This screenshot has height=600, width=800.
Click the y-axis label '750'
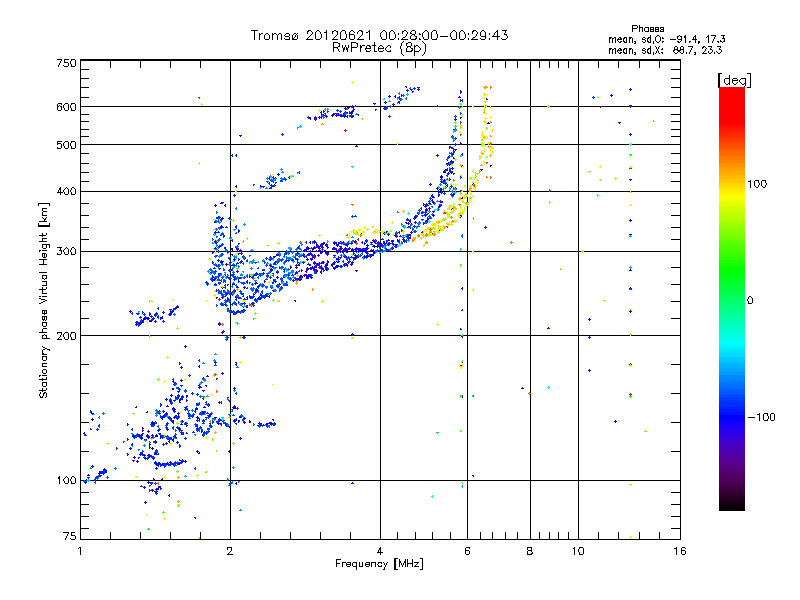tap(66, 63)
